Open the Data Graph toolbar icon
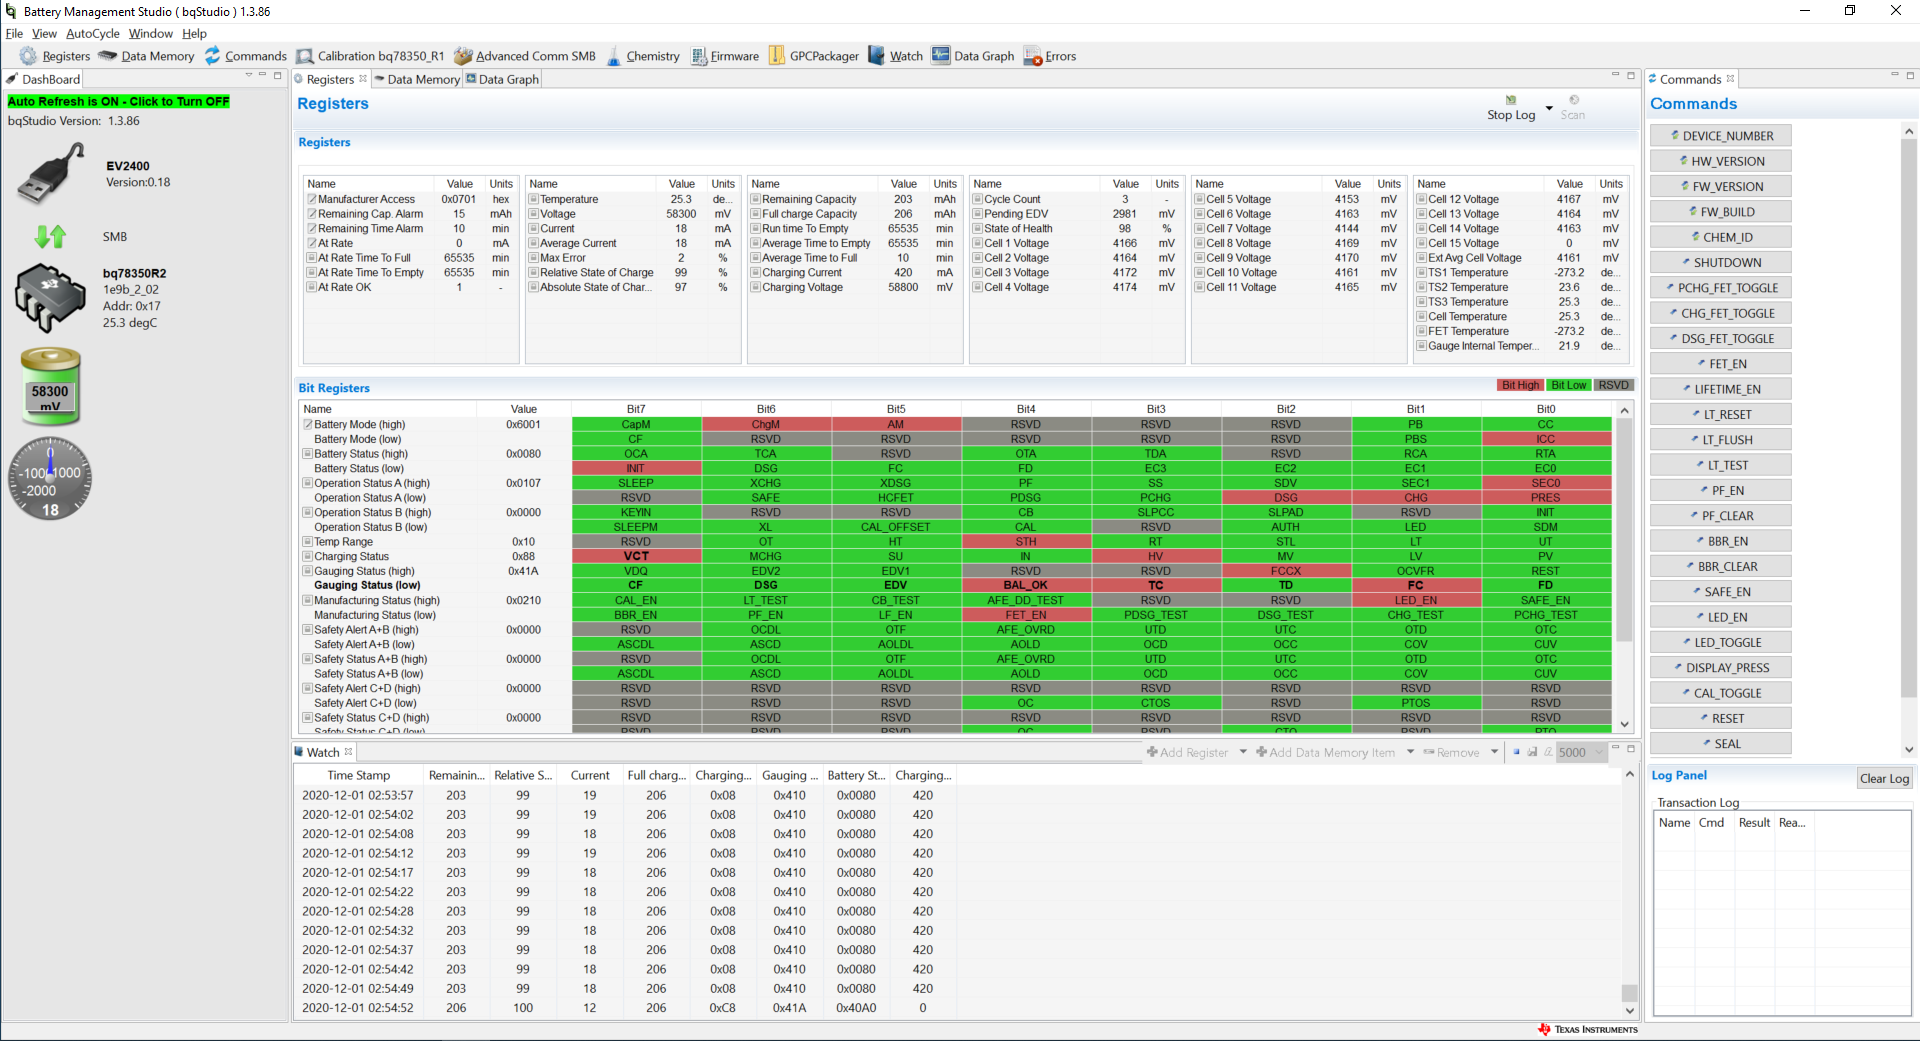Screen dimensions: 1920x1041 coord(973,56)
